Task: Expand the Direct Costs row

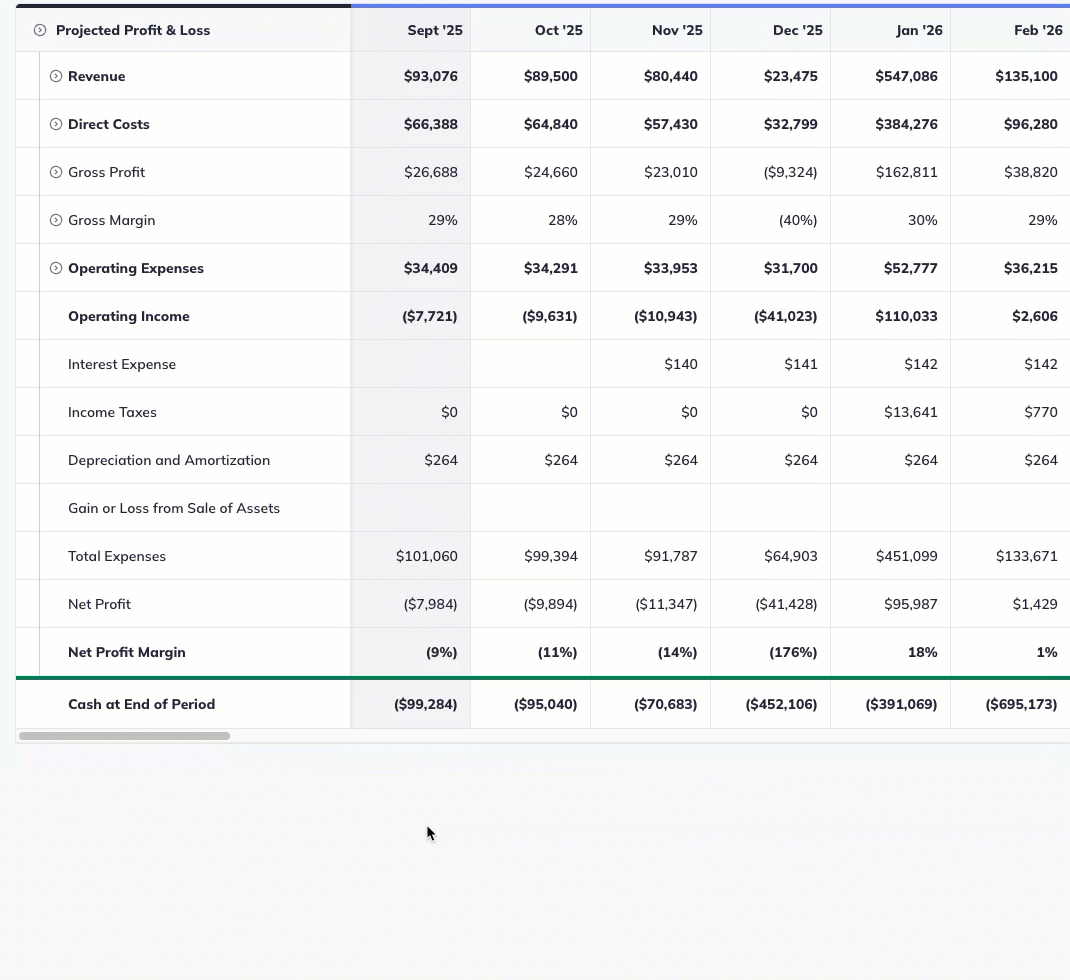Action: point(56,124)
